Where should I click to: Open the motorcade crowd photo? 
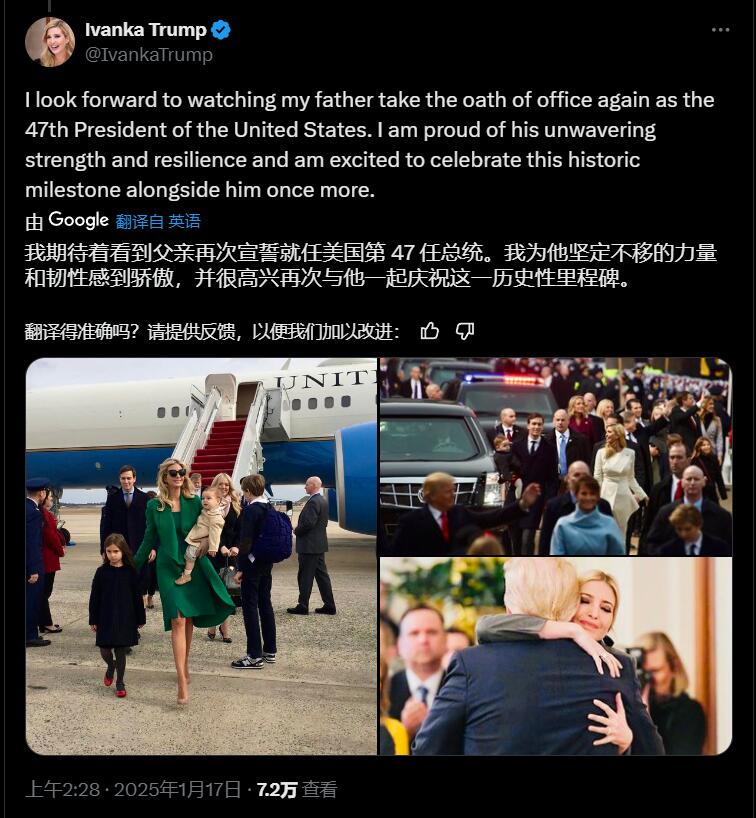556,456
